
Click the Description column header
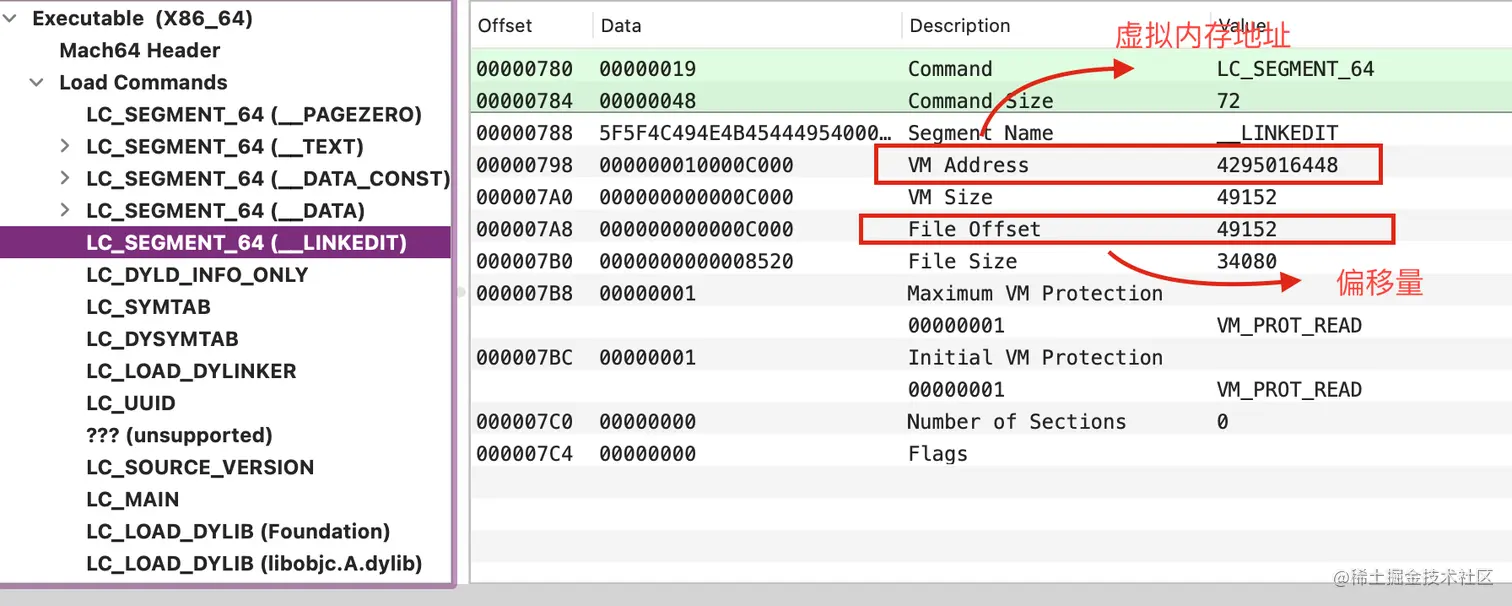[x=960, y=25]
